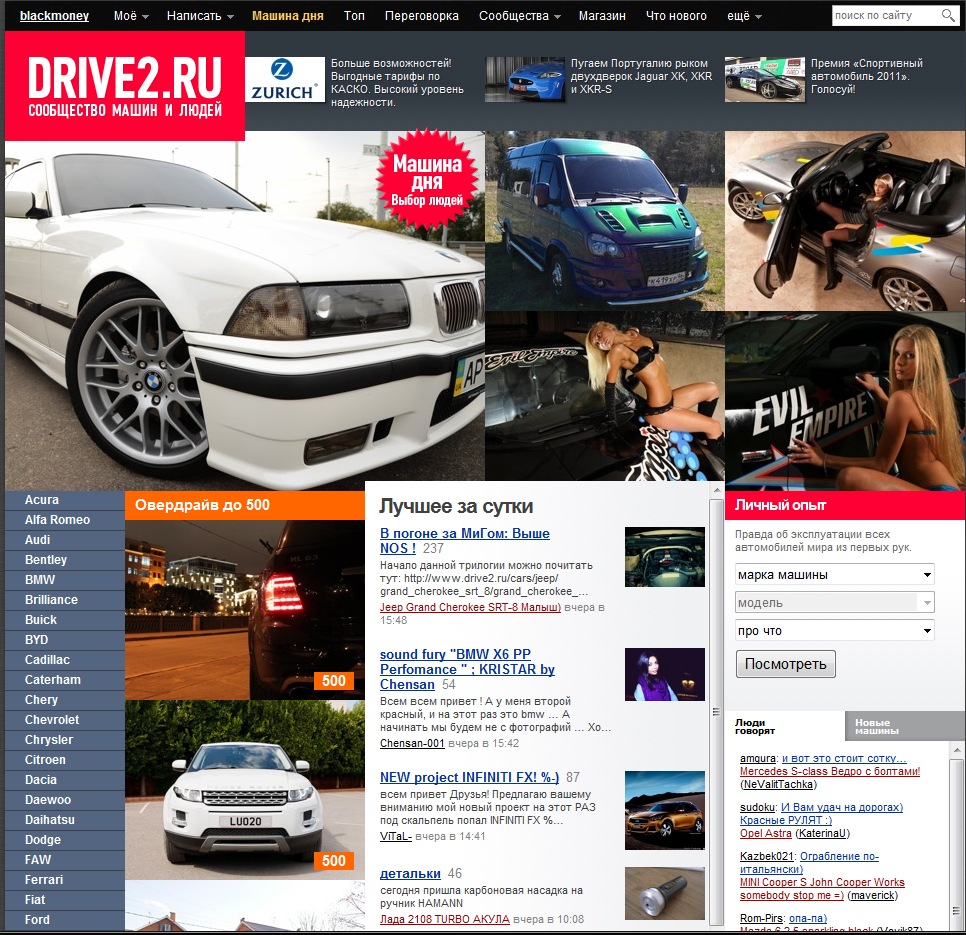Image resolution: width=966 pixels, height=935 pixels.
Task: Expand the "Моё" menu
Action: 131,16
